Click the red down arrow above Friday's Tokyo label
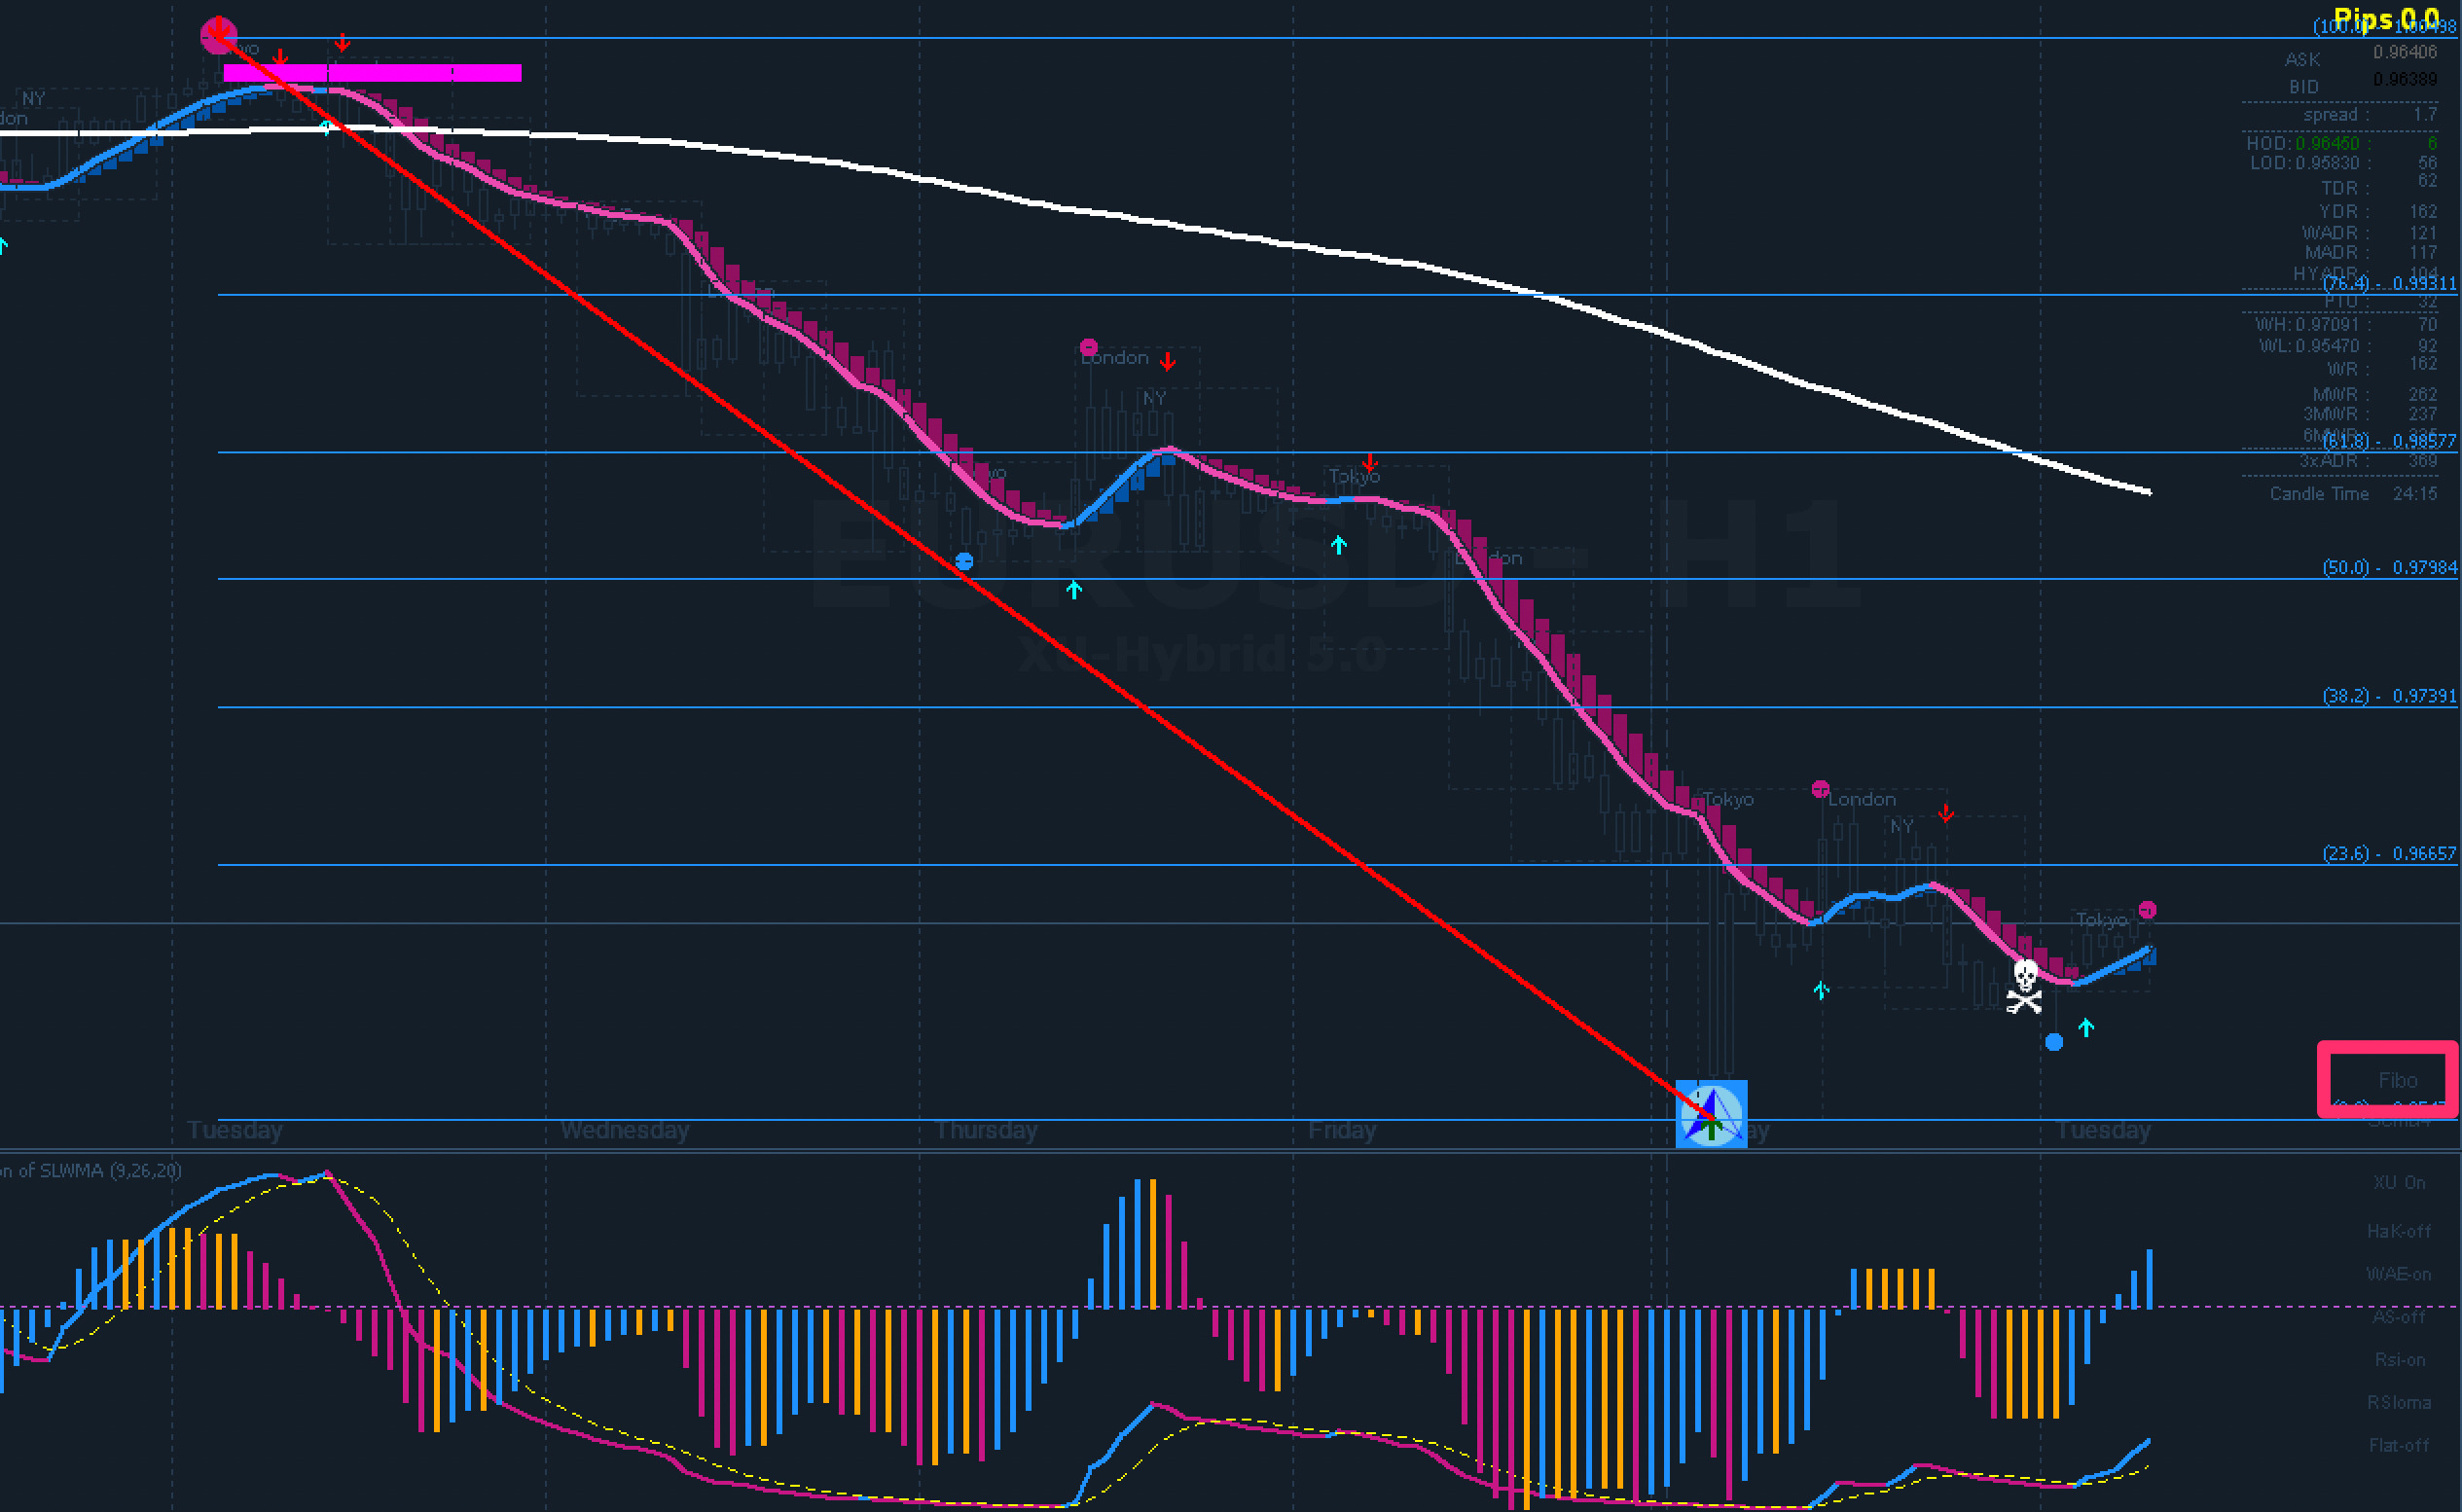This screenshot has width=2462, height=1512. (x=1370, y=463)
